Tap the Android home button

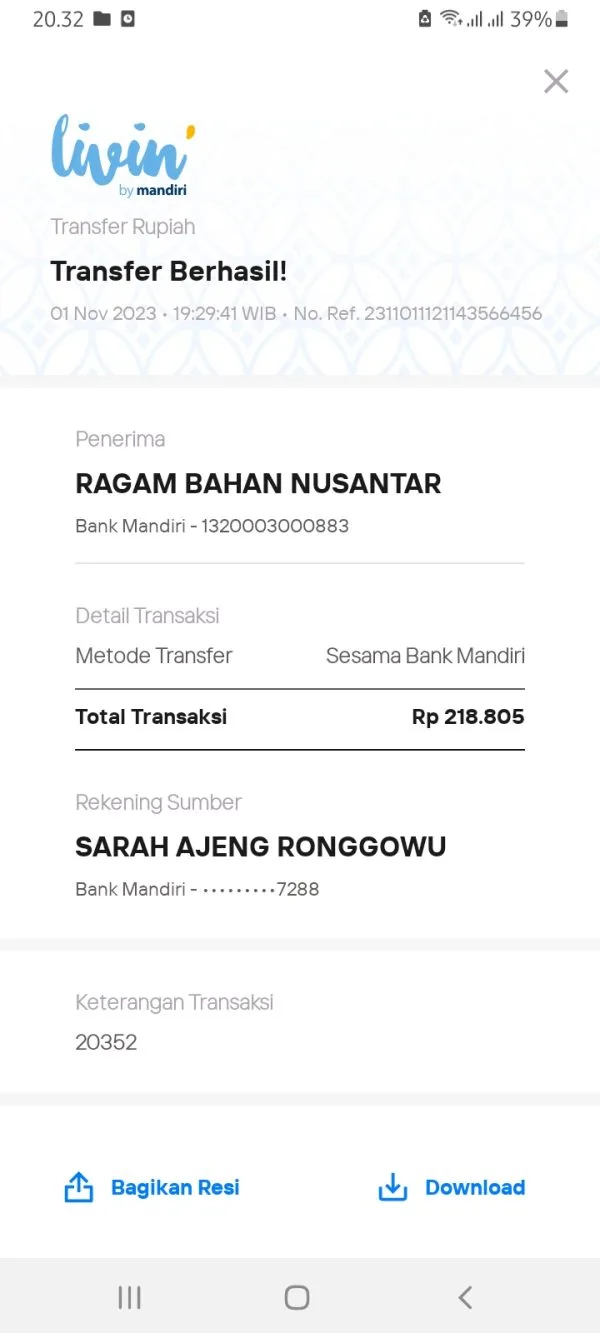pyautogui.click(x=297, y=1297)
